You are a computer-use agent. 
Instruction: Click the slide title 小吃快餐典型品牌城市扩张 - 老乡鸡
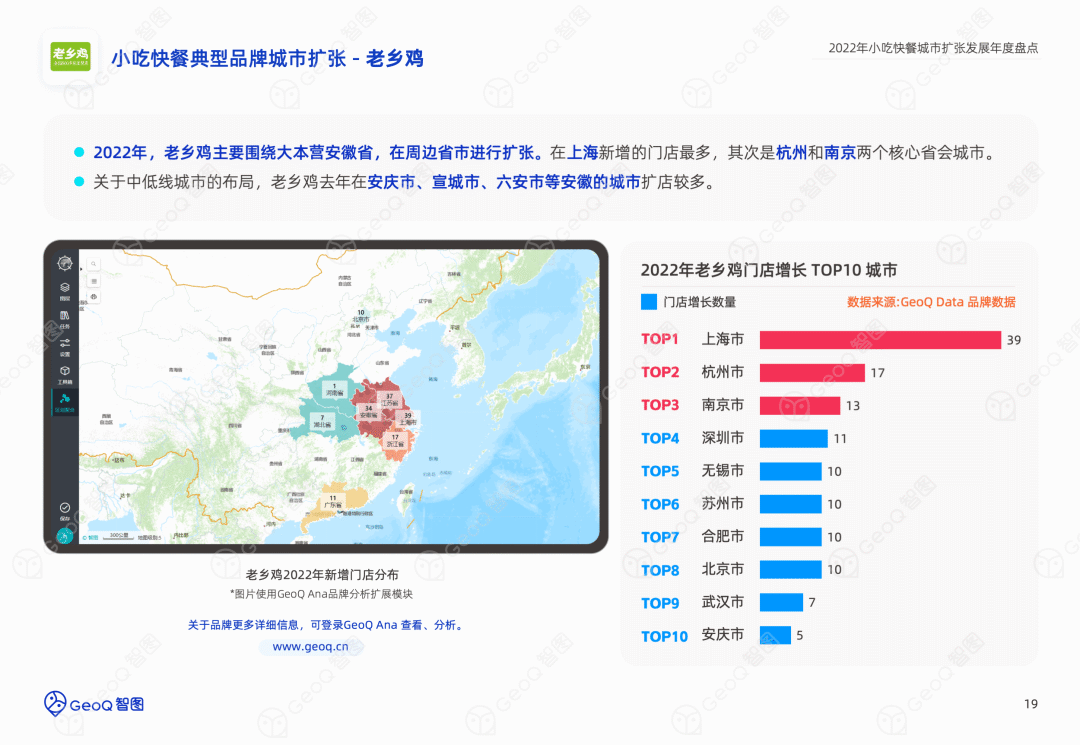267,58
